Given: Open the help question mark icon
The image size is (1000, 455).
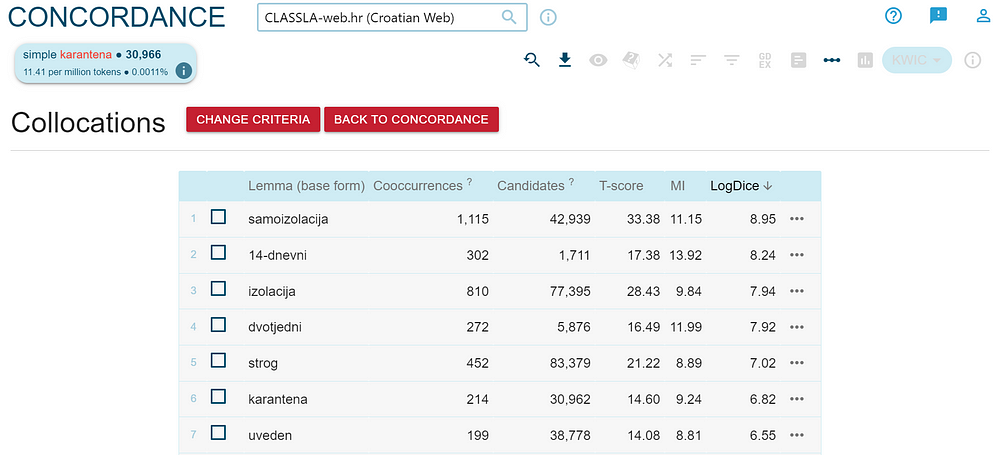Looking at the screenshot, I should coord(894,16).
